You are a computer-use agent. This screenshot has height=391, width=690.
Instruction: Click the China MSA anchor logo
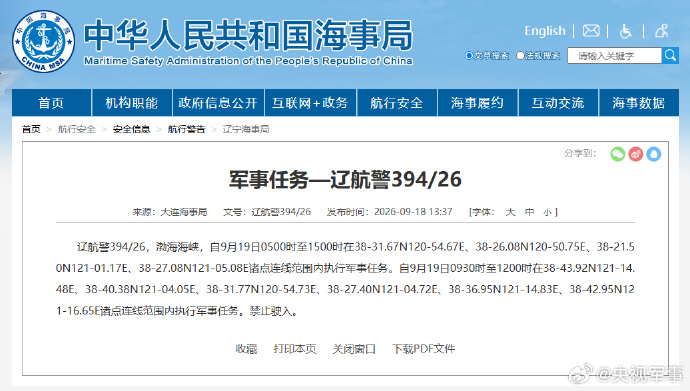(44, 41)
